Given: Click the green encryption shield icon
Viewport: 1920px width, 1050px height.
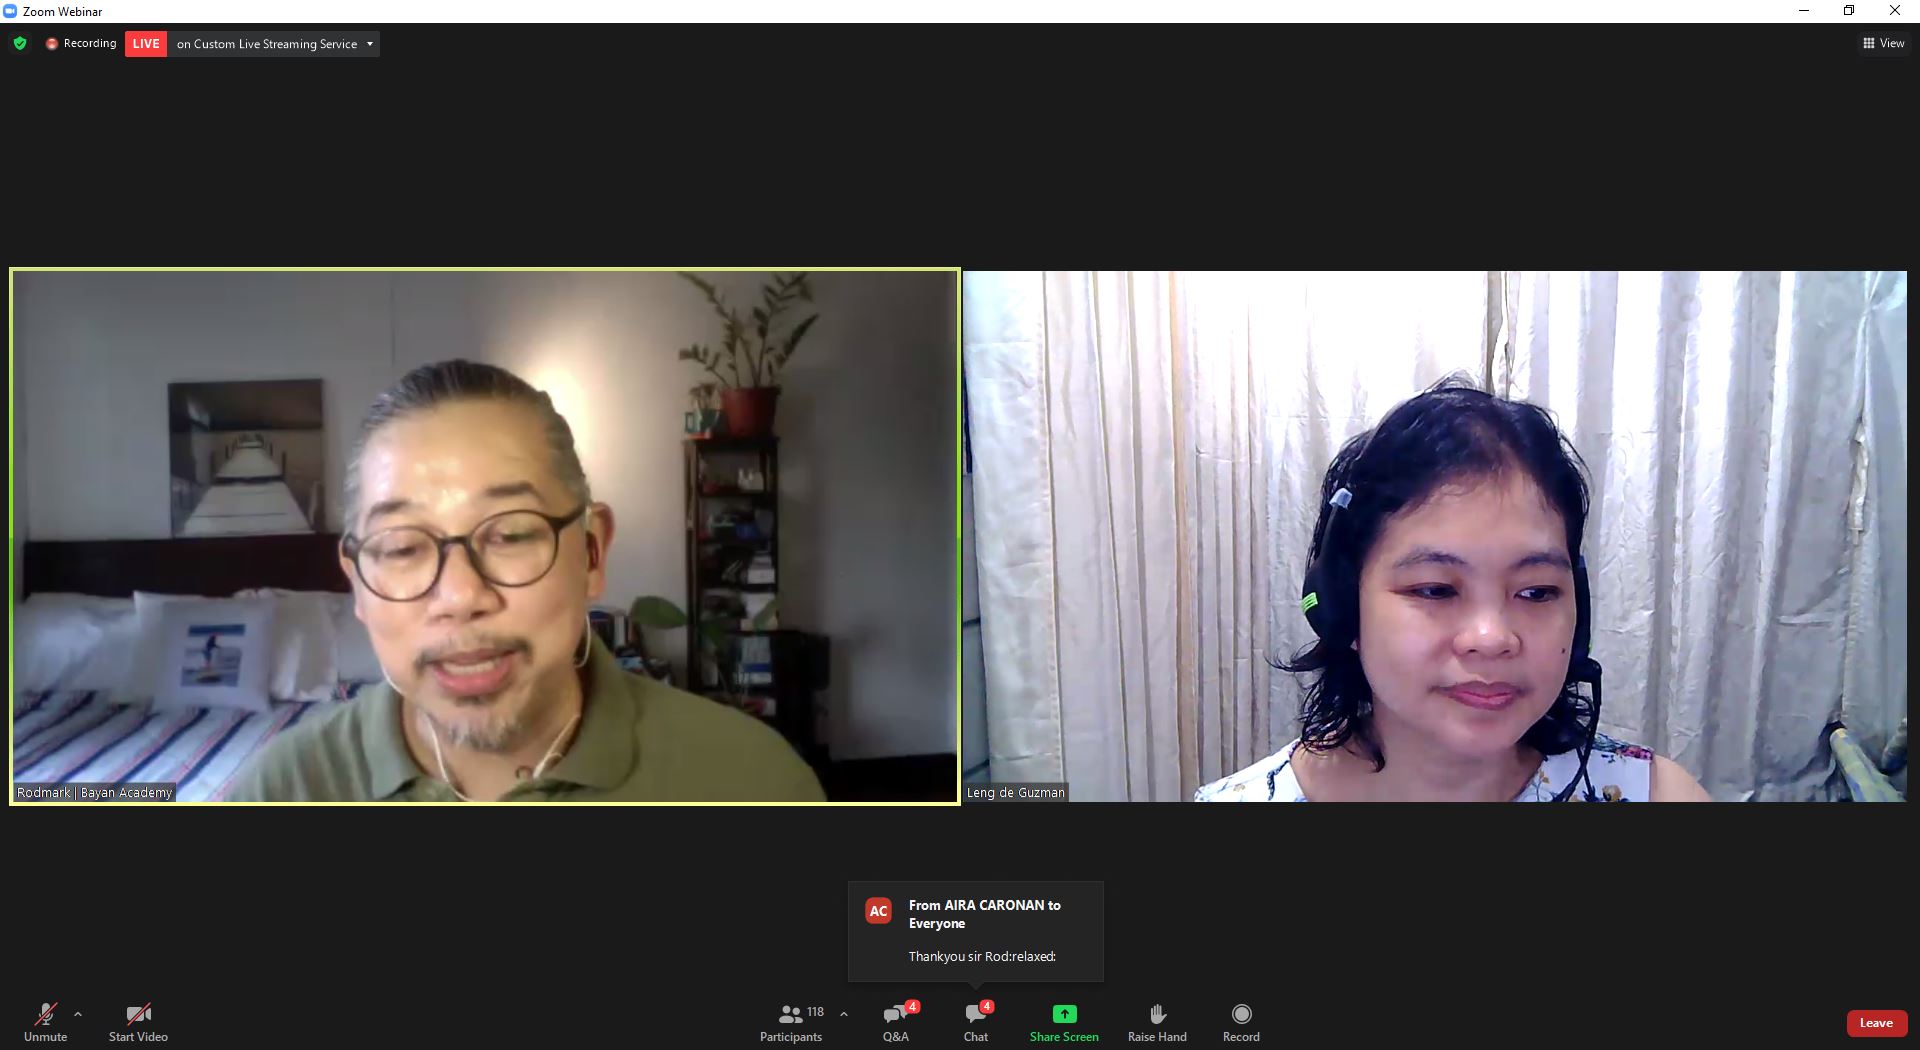Looking at the screenshot, I should tap(20, 43).
